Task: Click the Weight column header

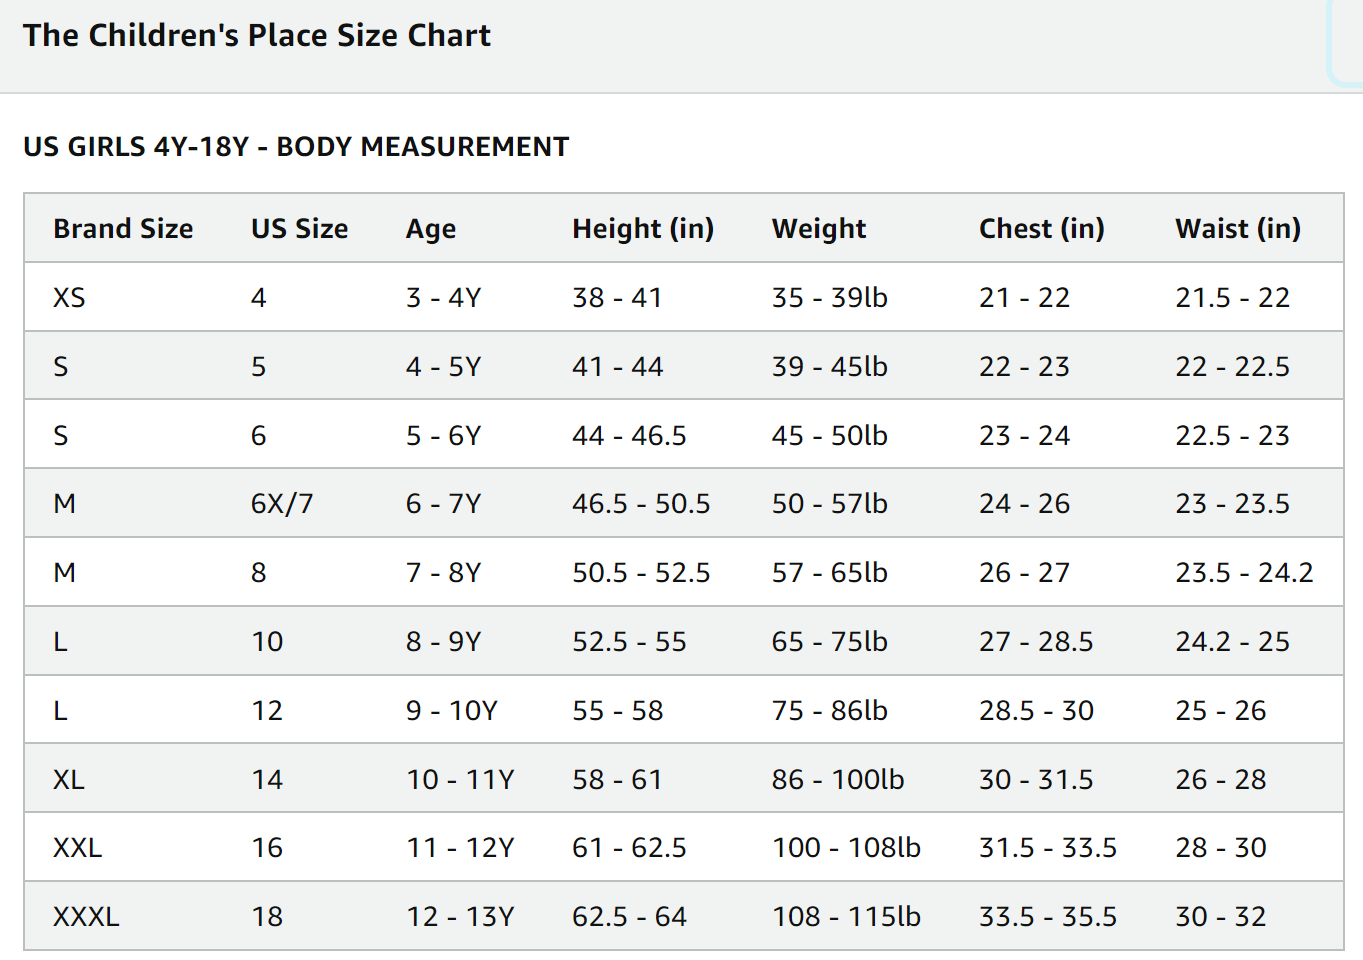Action: pos(819,230)
